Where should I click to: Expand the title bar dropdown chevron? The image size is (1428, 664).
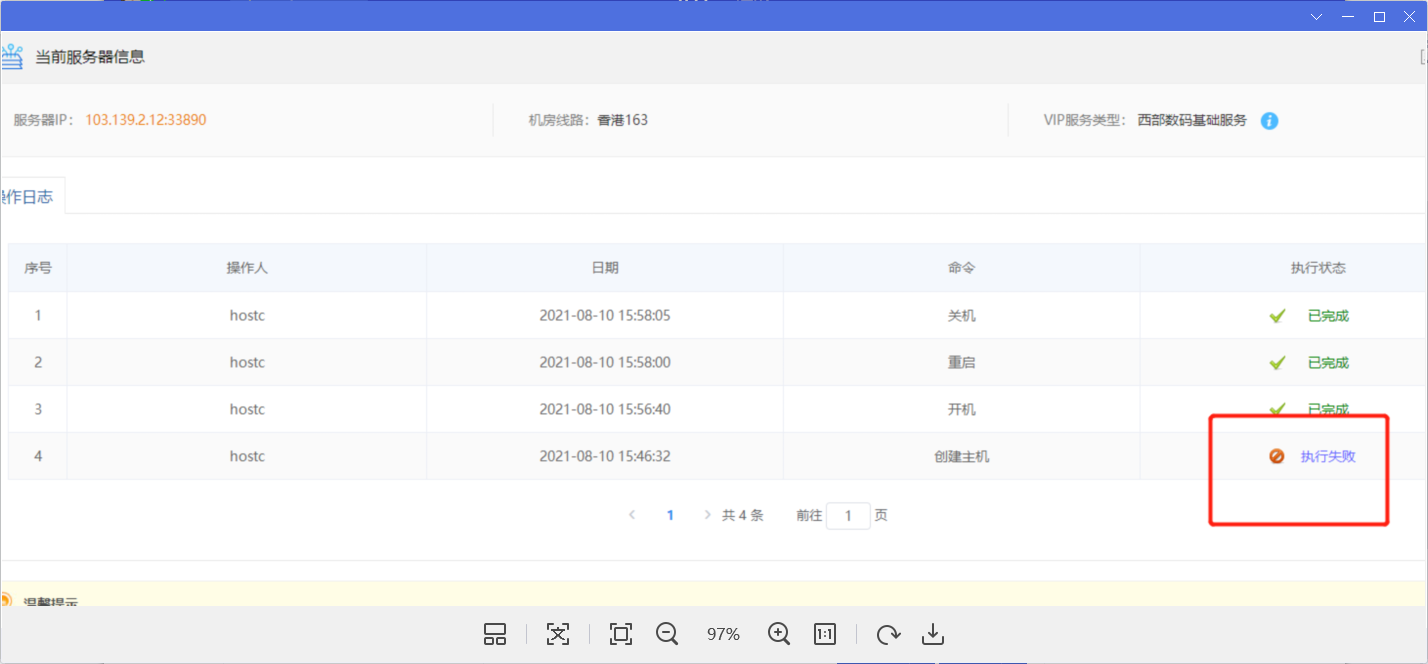1317,17
